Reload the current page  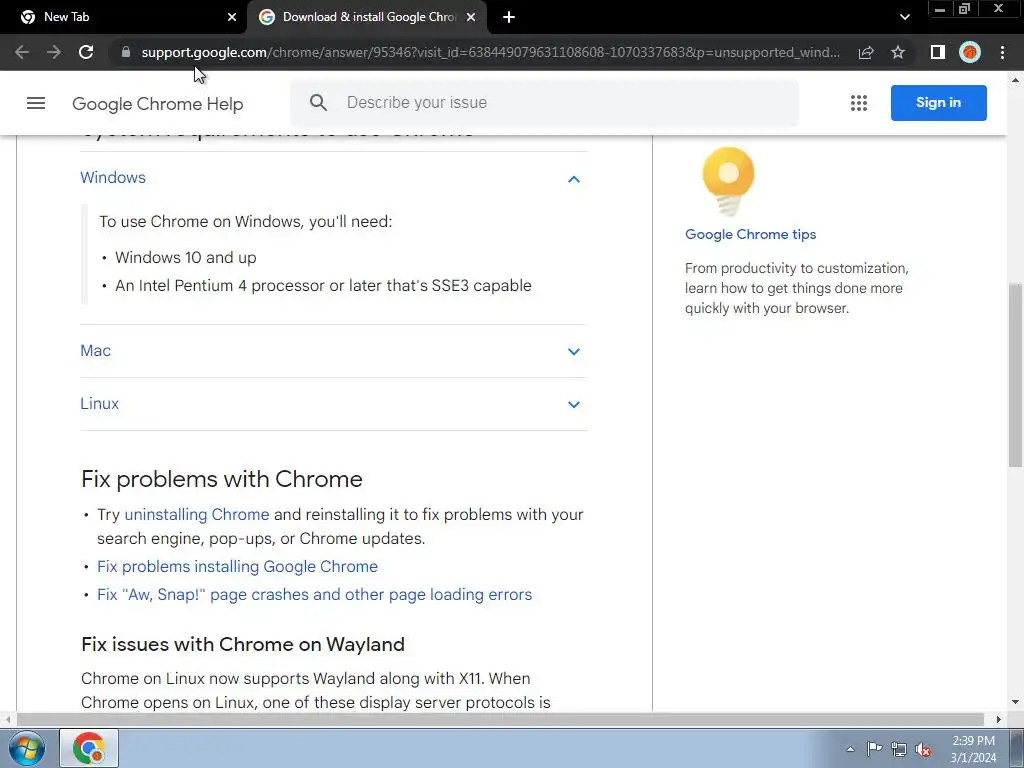click(86, 52)
